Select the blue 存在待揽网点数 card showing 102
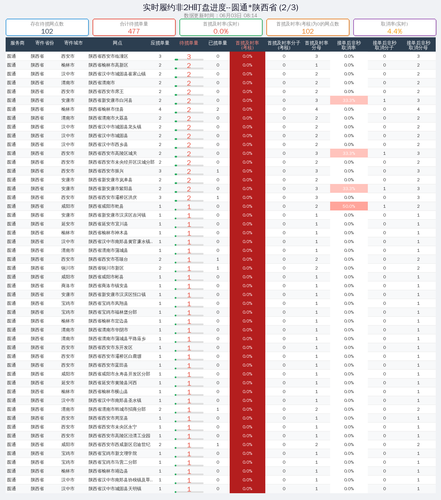Screen dimensions: 441x500 pyautogui.click(x=47, y=27)
